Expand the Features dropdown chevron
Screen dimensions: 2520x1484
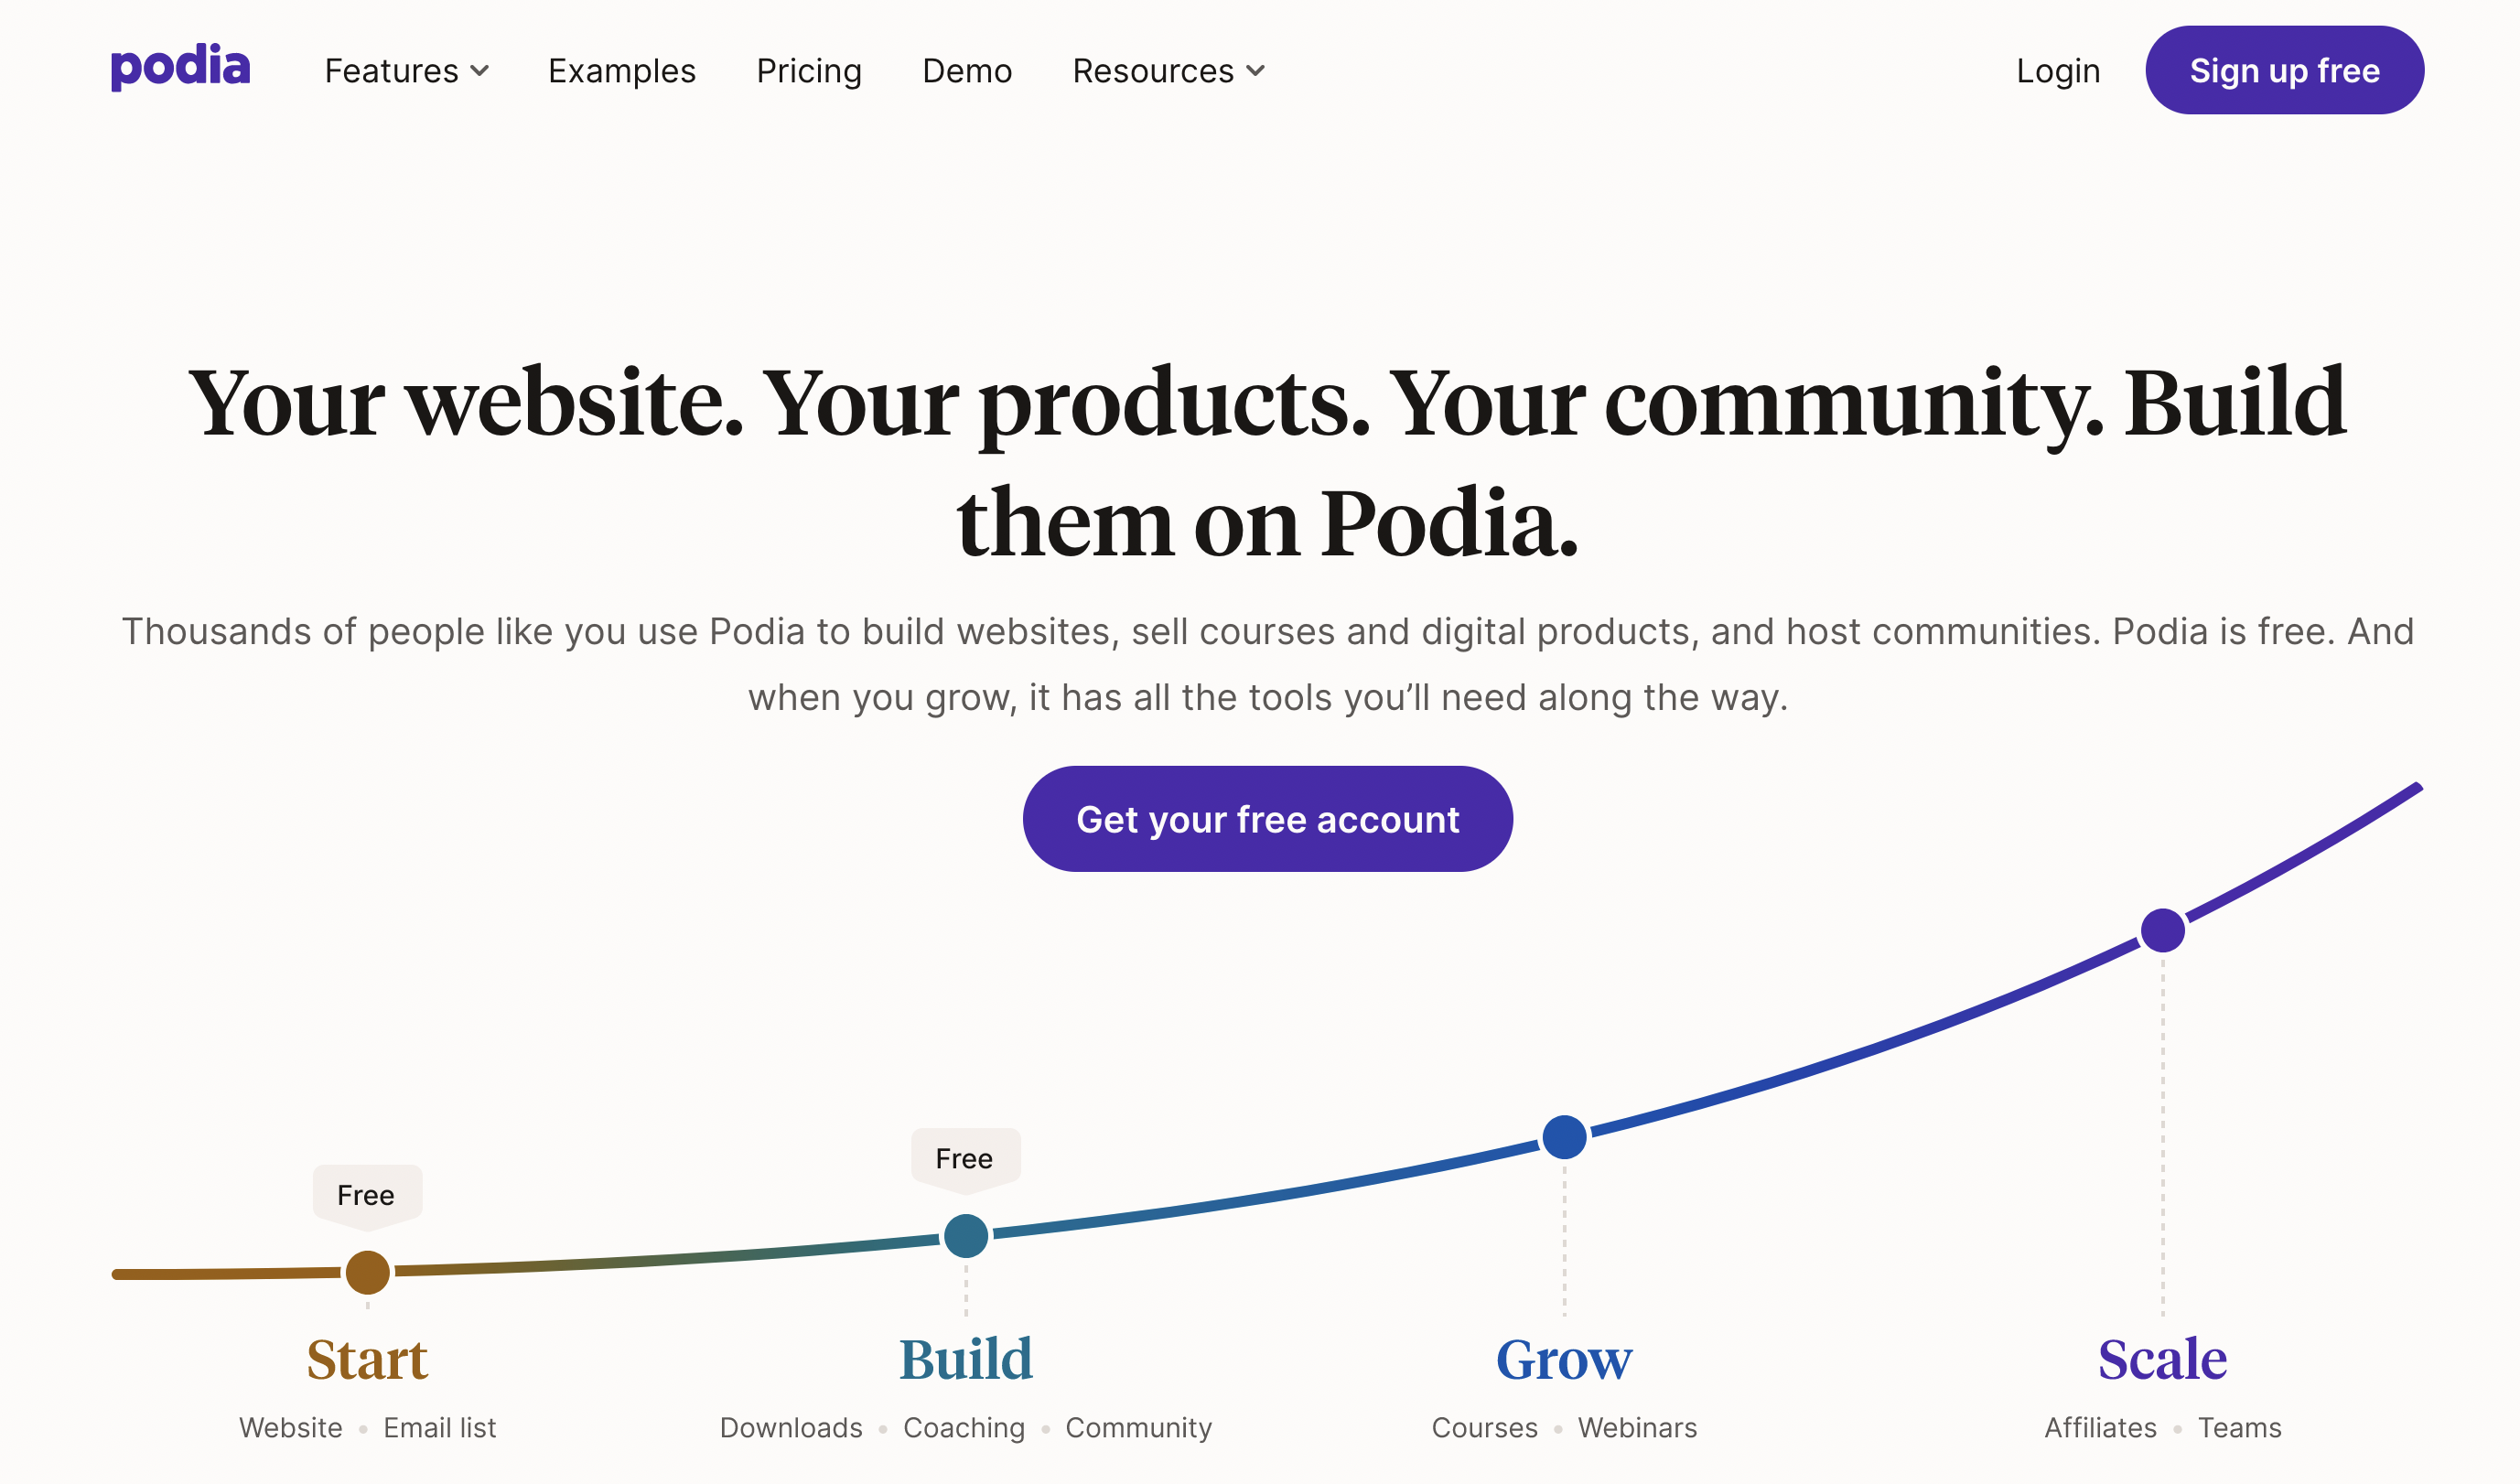tap(480, 71)
